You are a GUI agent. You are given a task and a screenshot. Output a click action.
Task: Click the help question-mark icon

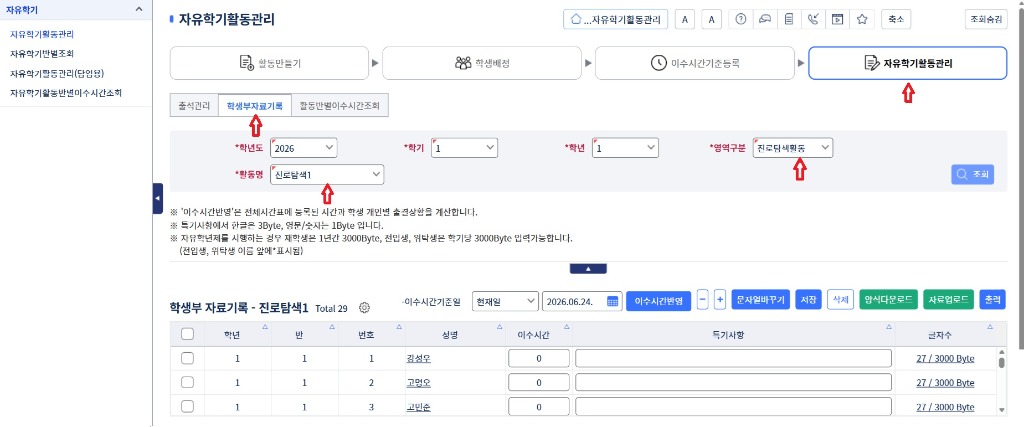point(740,20)
